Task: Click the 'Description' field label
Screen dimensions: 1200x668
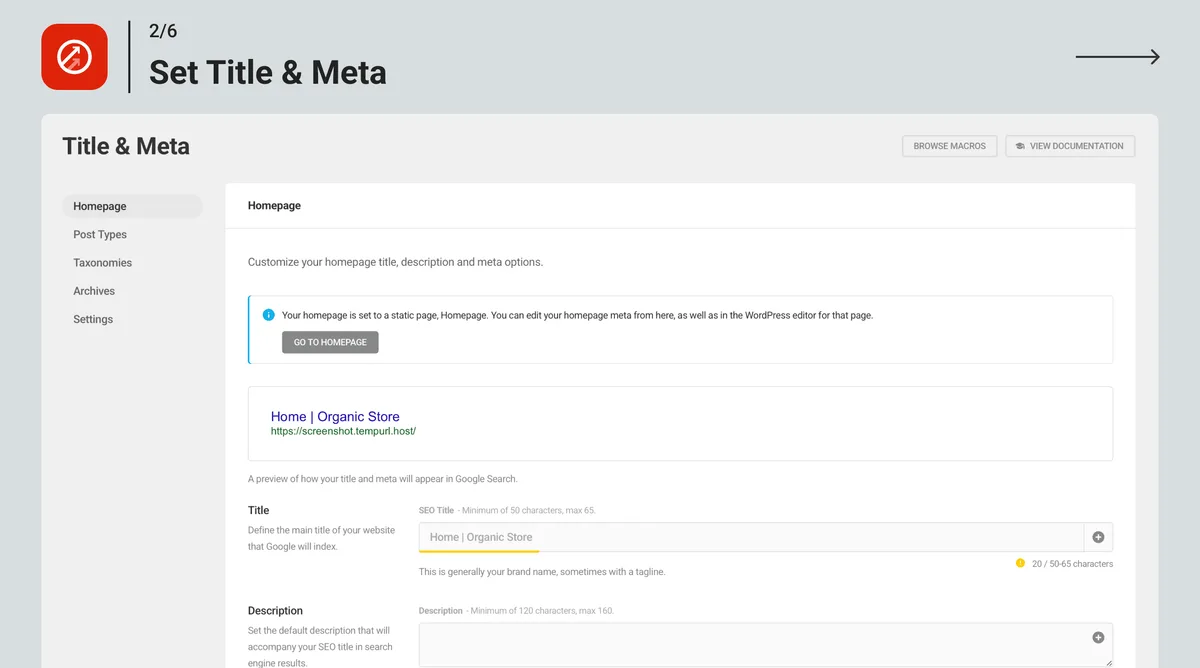Action: [275, 610]
